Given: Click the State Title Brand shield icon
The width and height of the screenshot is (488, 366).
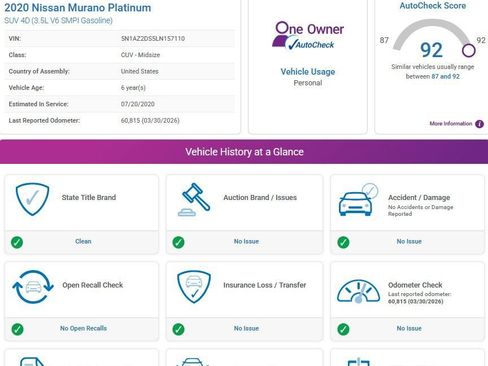Looking at the screenshot, I should (32, 199).
